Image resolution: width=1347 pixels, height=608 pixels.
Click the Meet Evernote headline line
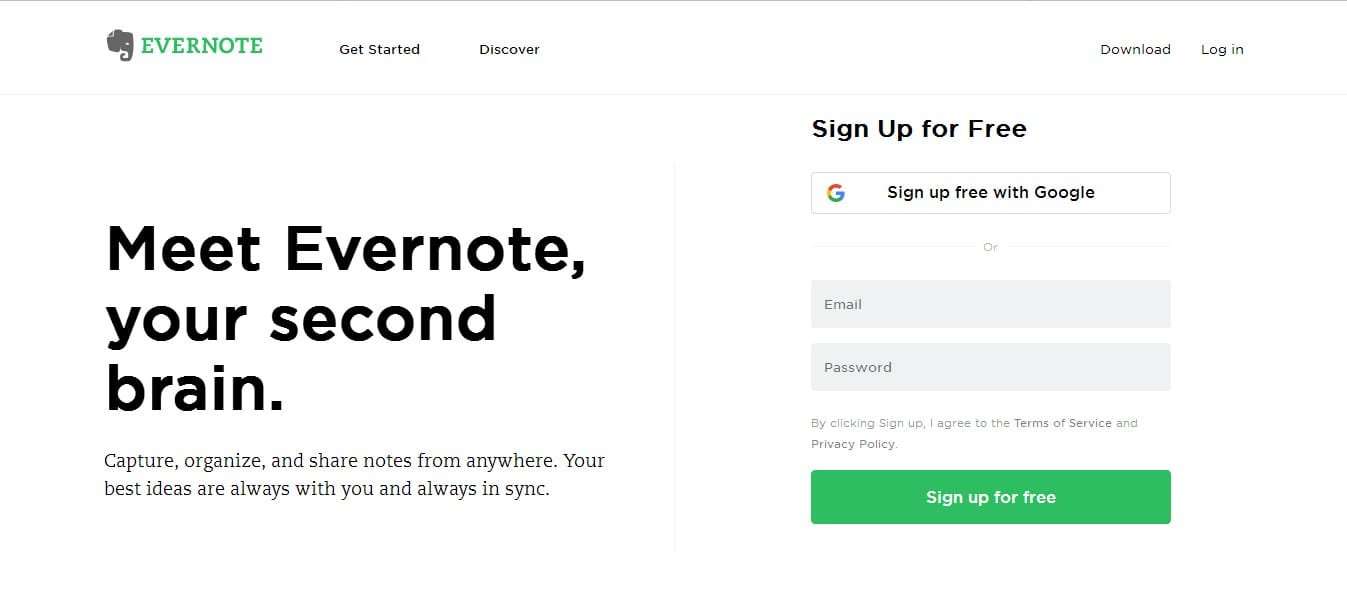[x=345, y=249]
